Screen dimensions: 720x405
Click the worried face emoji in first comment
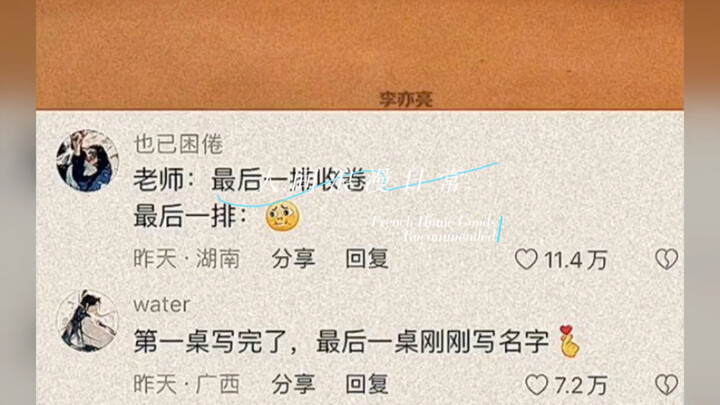click(x=282, y=216)
